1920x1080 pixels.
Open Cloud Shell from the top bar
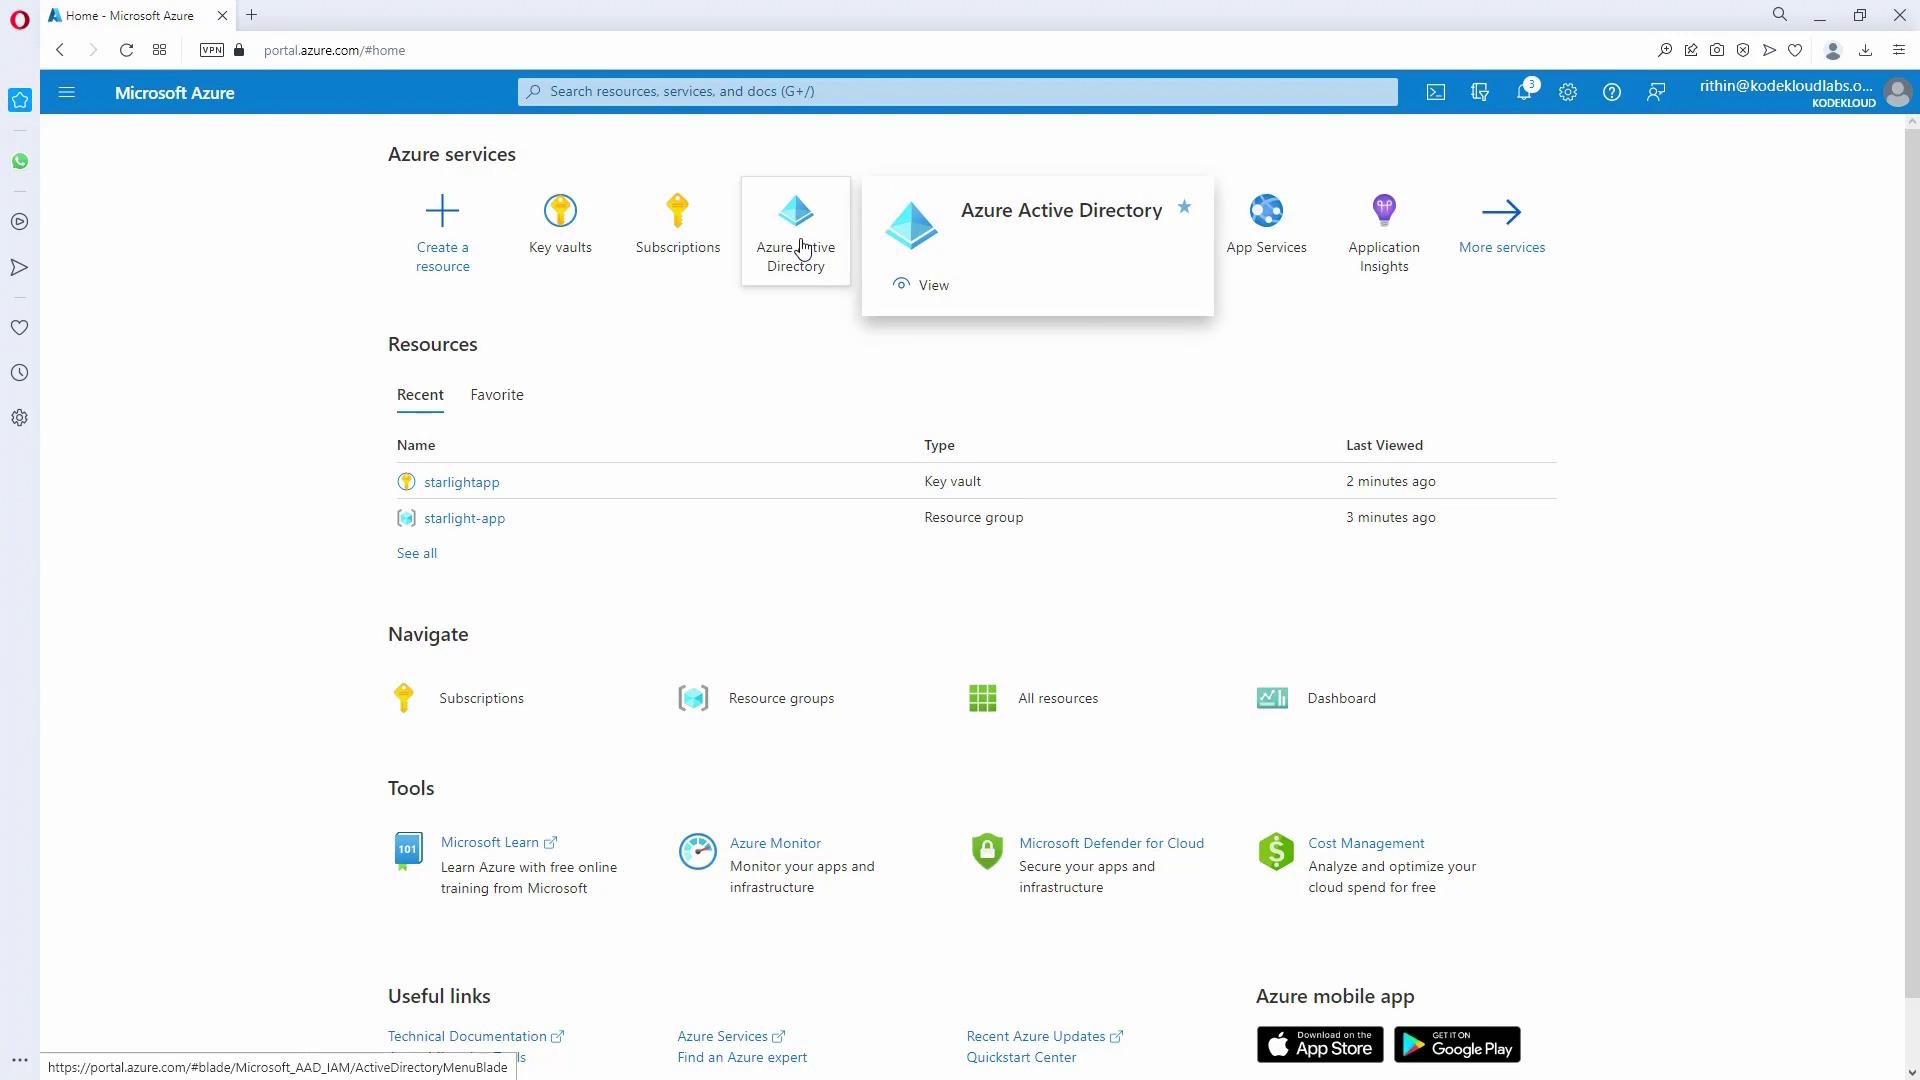[x=1436, y=92]
